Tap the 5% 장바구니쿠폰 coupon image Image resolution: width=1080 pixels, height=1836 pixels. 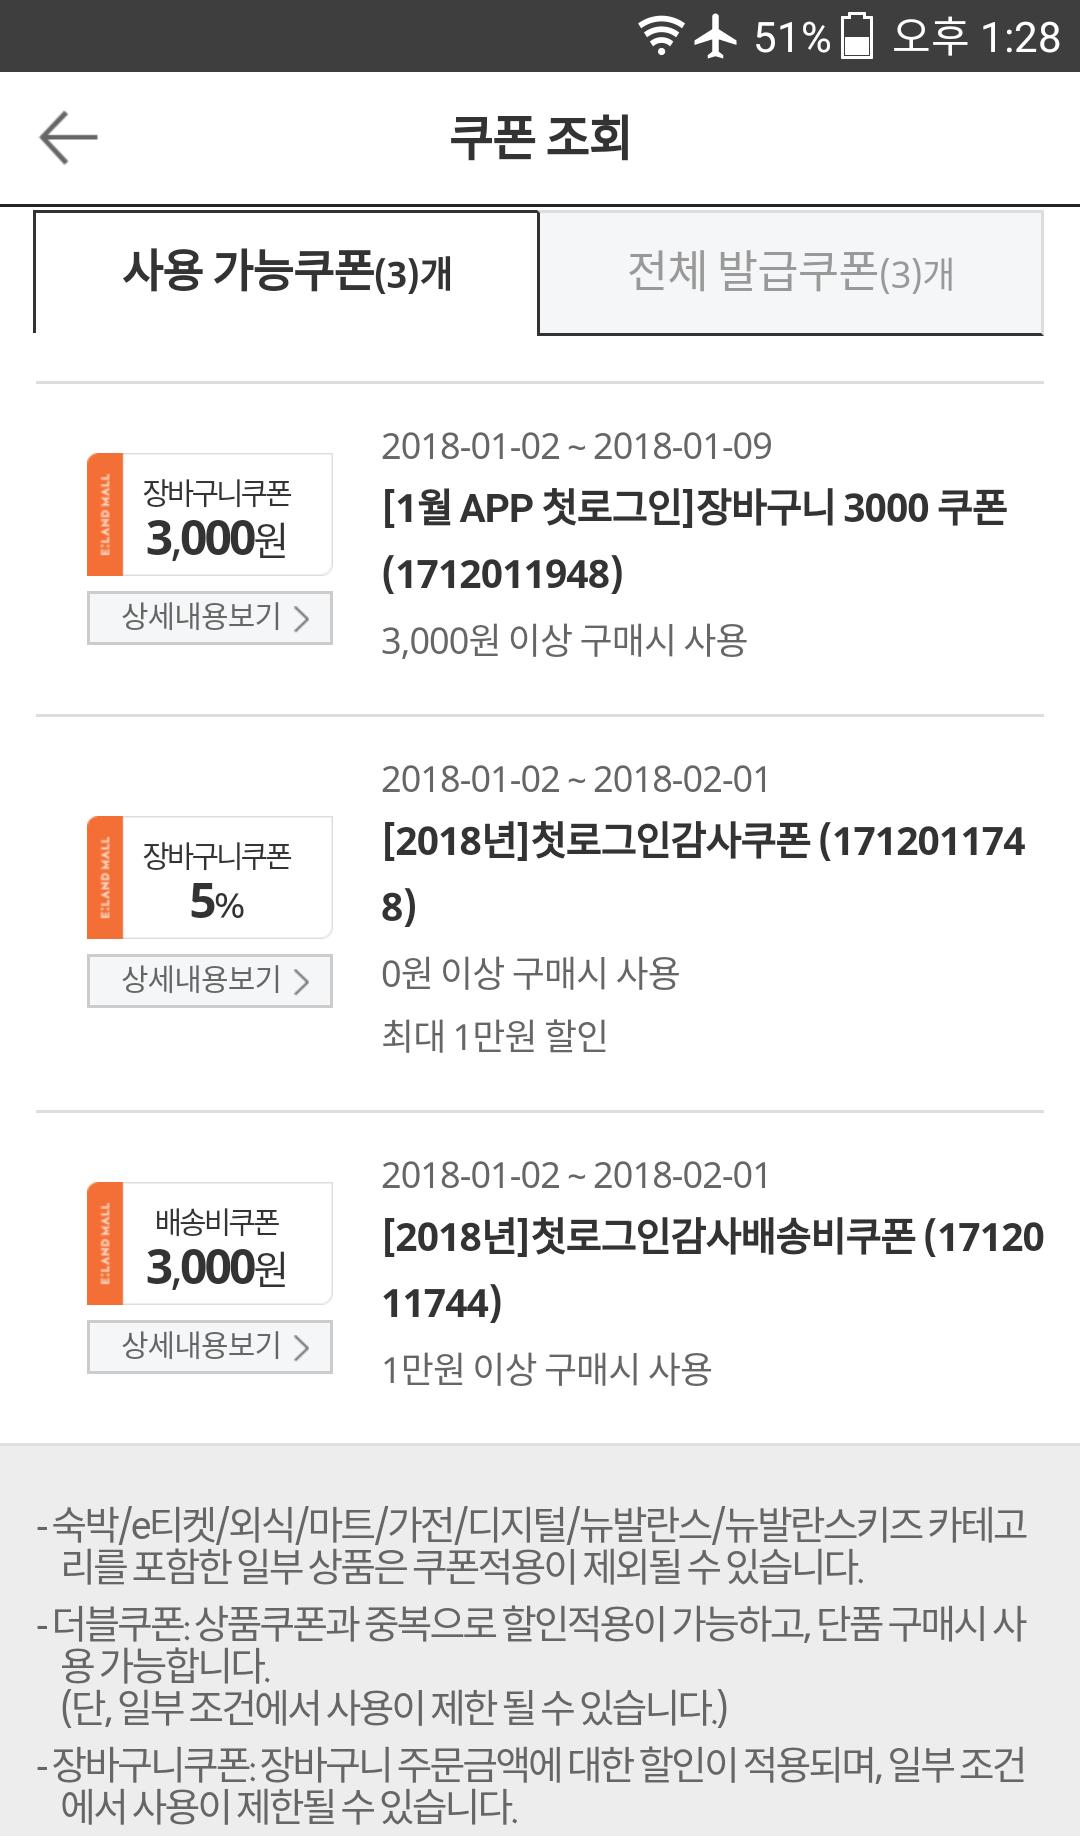(x=210, y=878)
